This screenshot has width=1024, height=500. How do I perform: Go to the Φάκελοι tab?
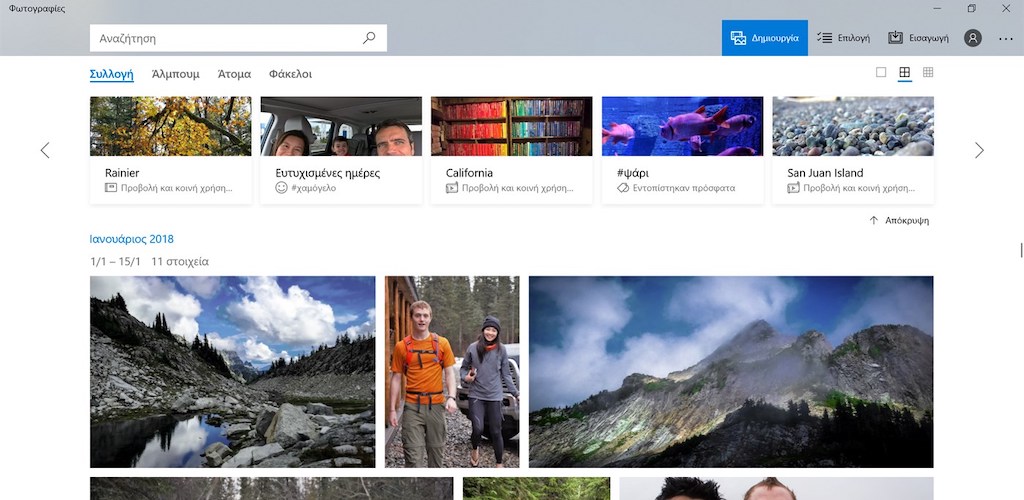[x=290, y=74]
